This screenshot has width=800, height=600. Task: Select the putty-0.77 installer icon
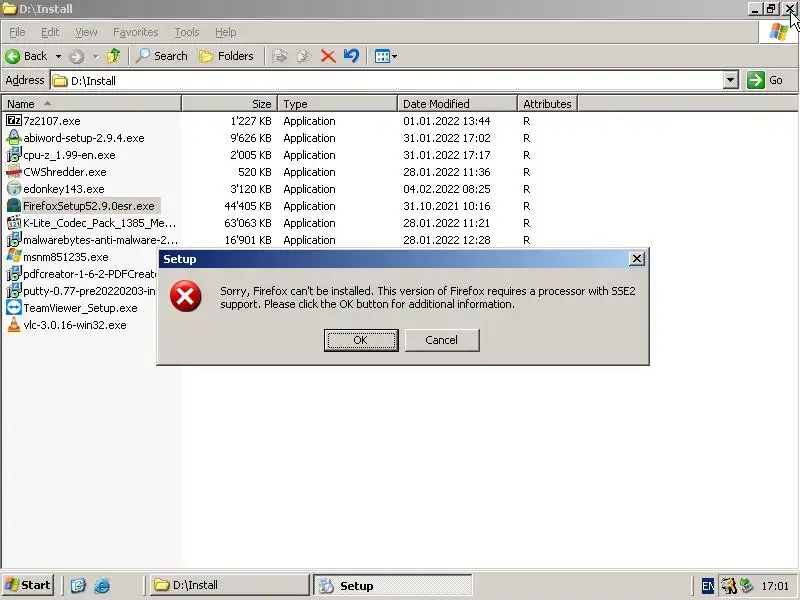(x=14, y=290)
